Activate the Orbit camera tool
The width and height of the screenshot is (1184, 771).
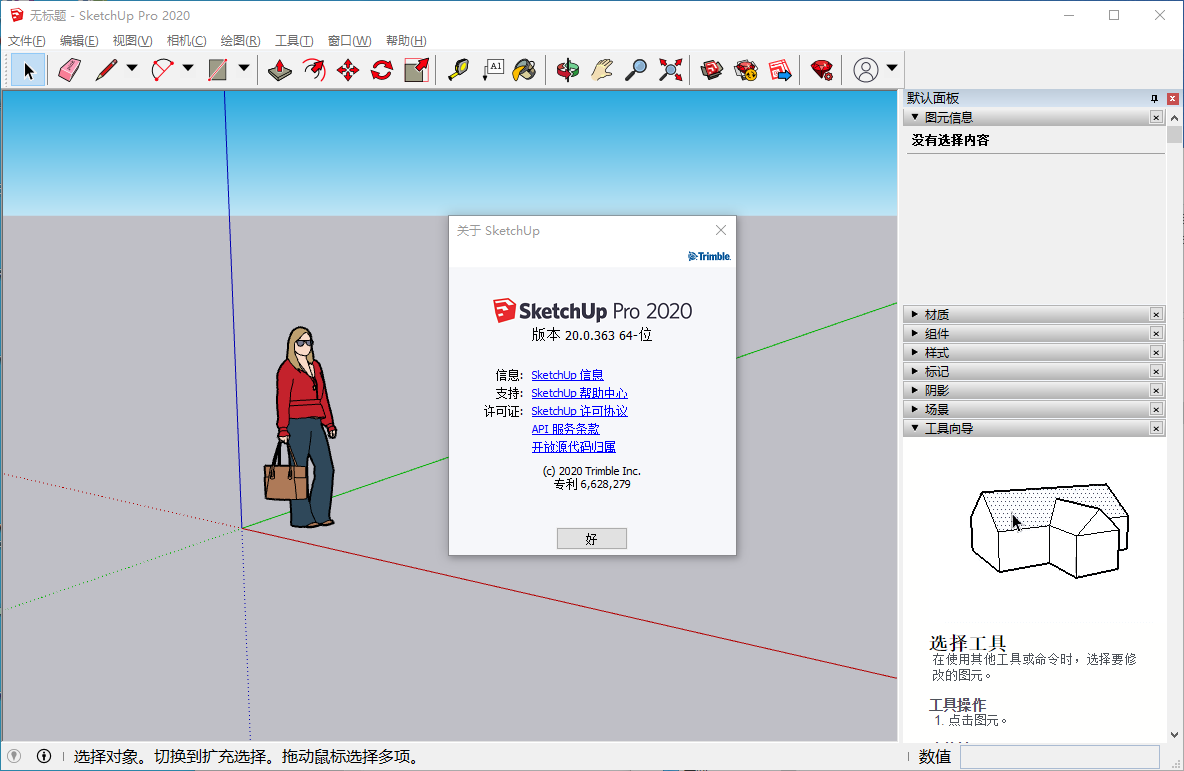tap(568, 70)
